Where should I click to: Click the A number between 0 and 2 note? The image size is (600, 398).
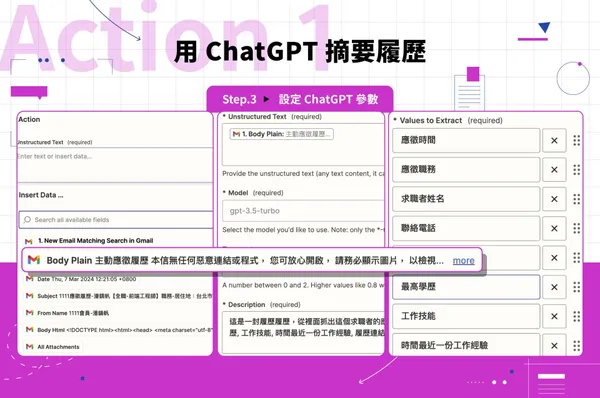tap(303, 285)
